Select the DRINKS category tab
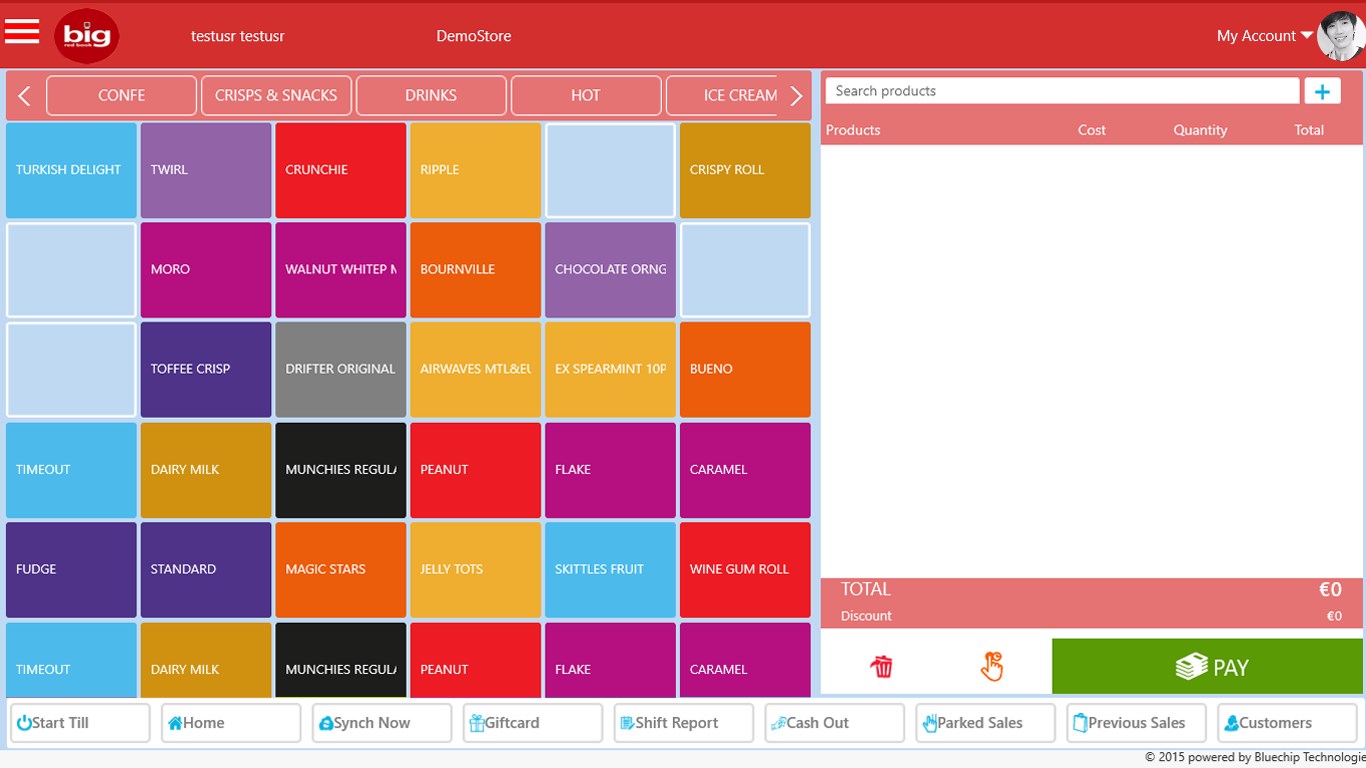1366x768 pixels. 431,96
